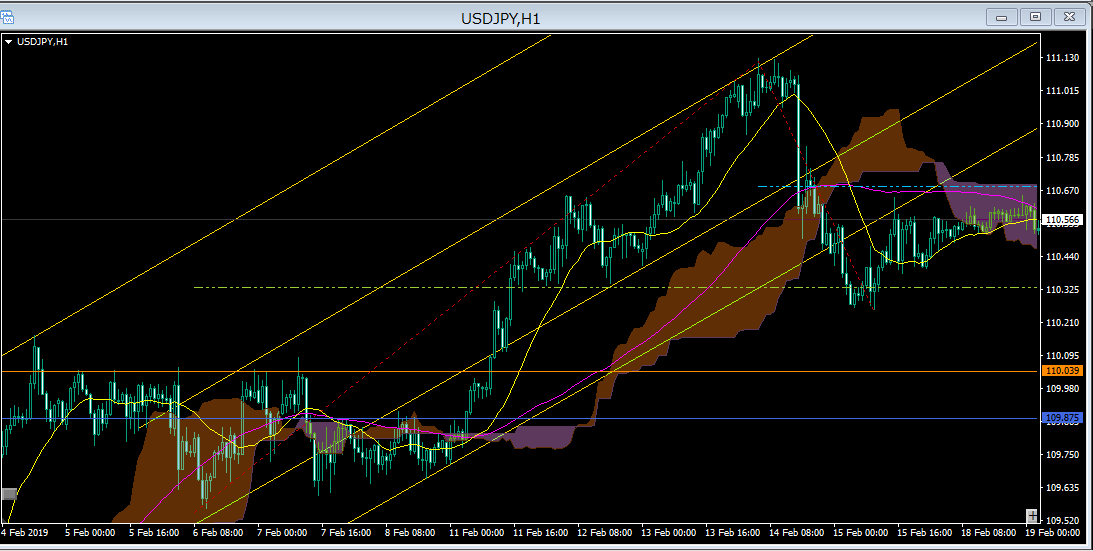
Task: Click time axis label 5 Feb 16:00
Action: 154,533
